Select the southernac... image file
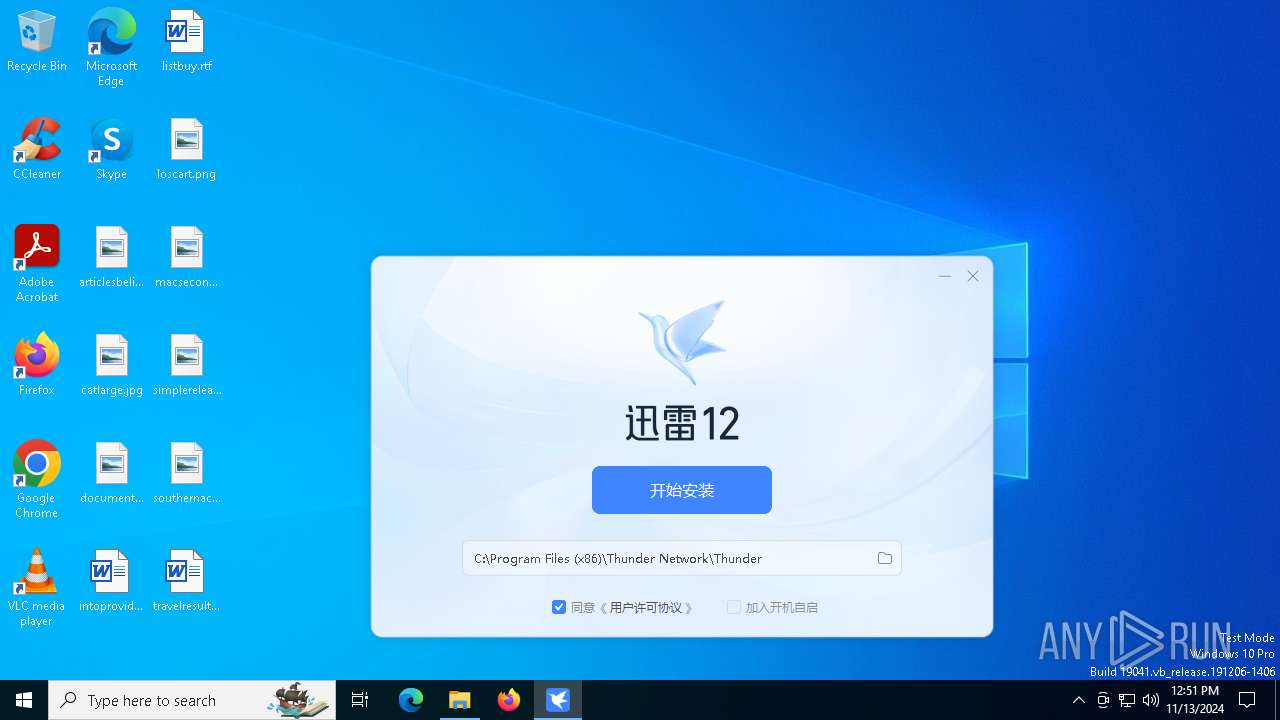The image size is (1280, 720). click(186, 473)
